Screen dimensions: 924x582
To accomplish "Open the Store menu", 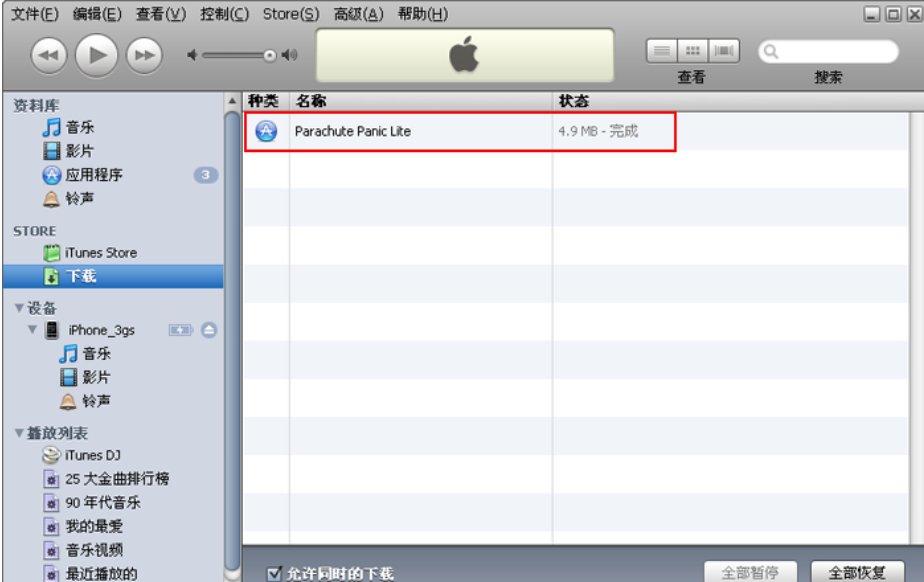I will click(291, 14).
